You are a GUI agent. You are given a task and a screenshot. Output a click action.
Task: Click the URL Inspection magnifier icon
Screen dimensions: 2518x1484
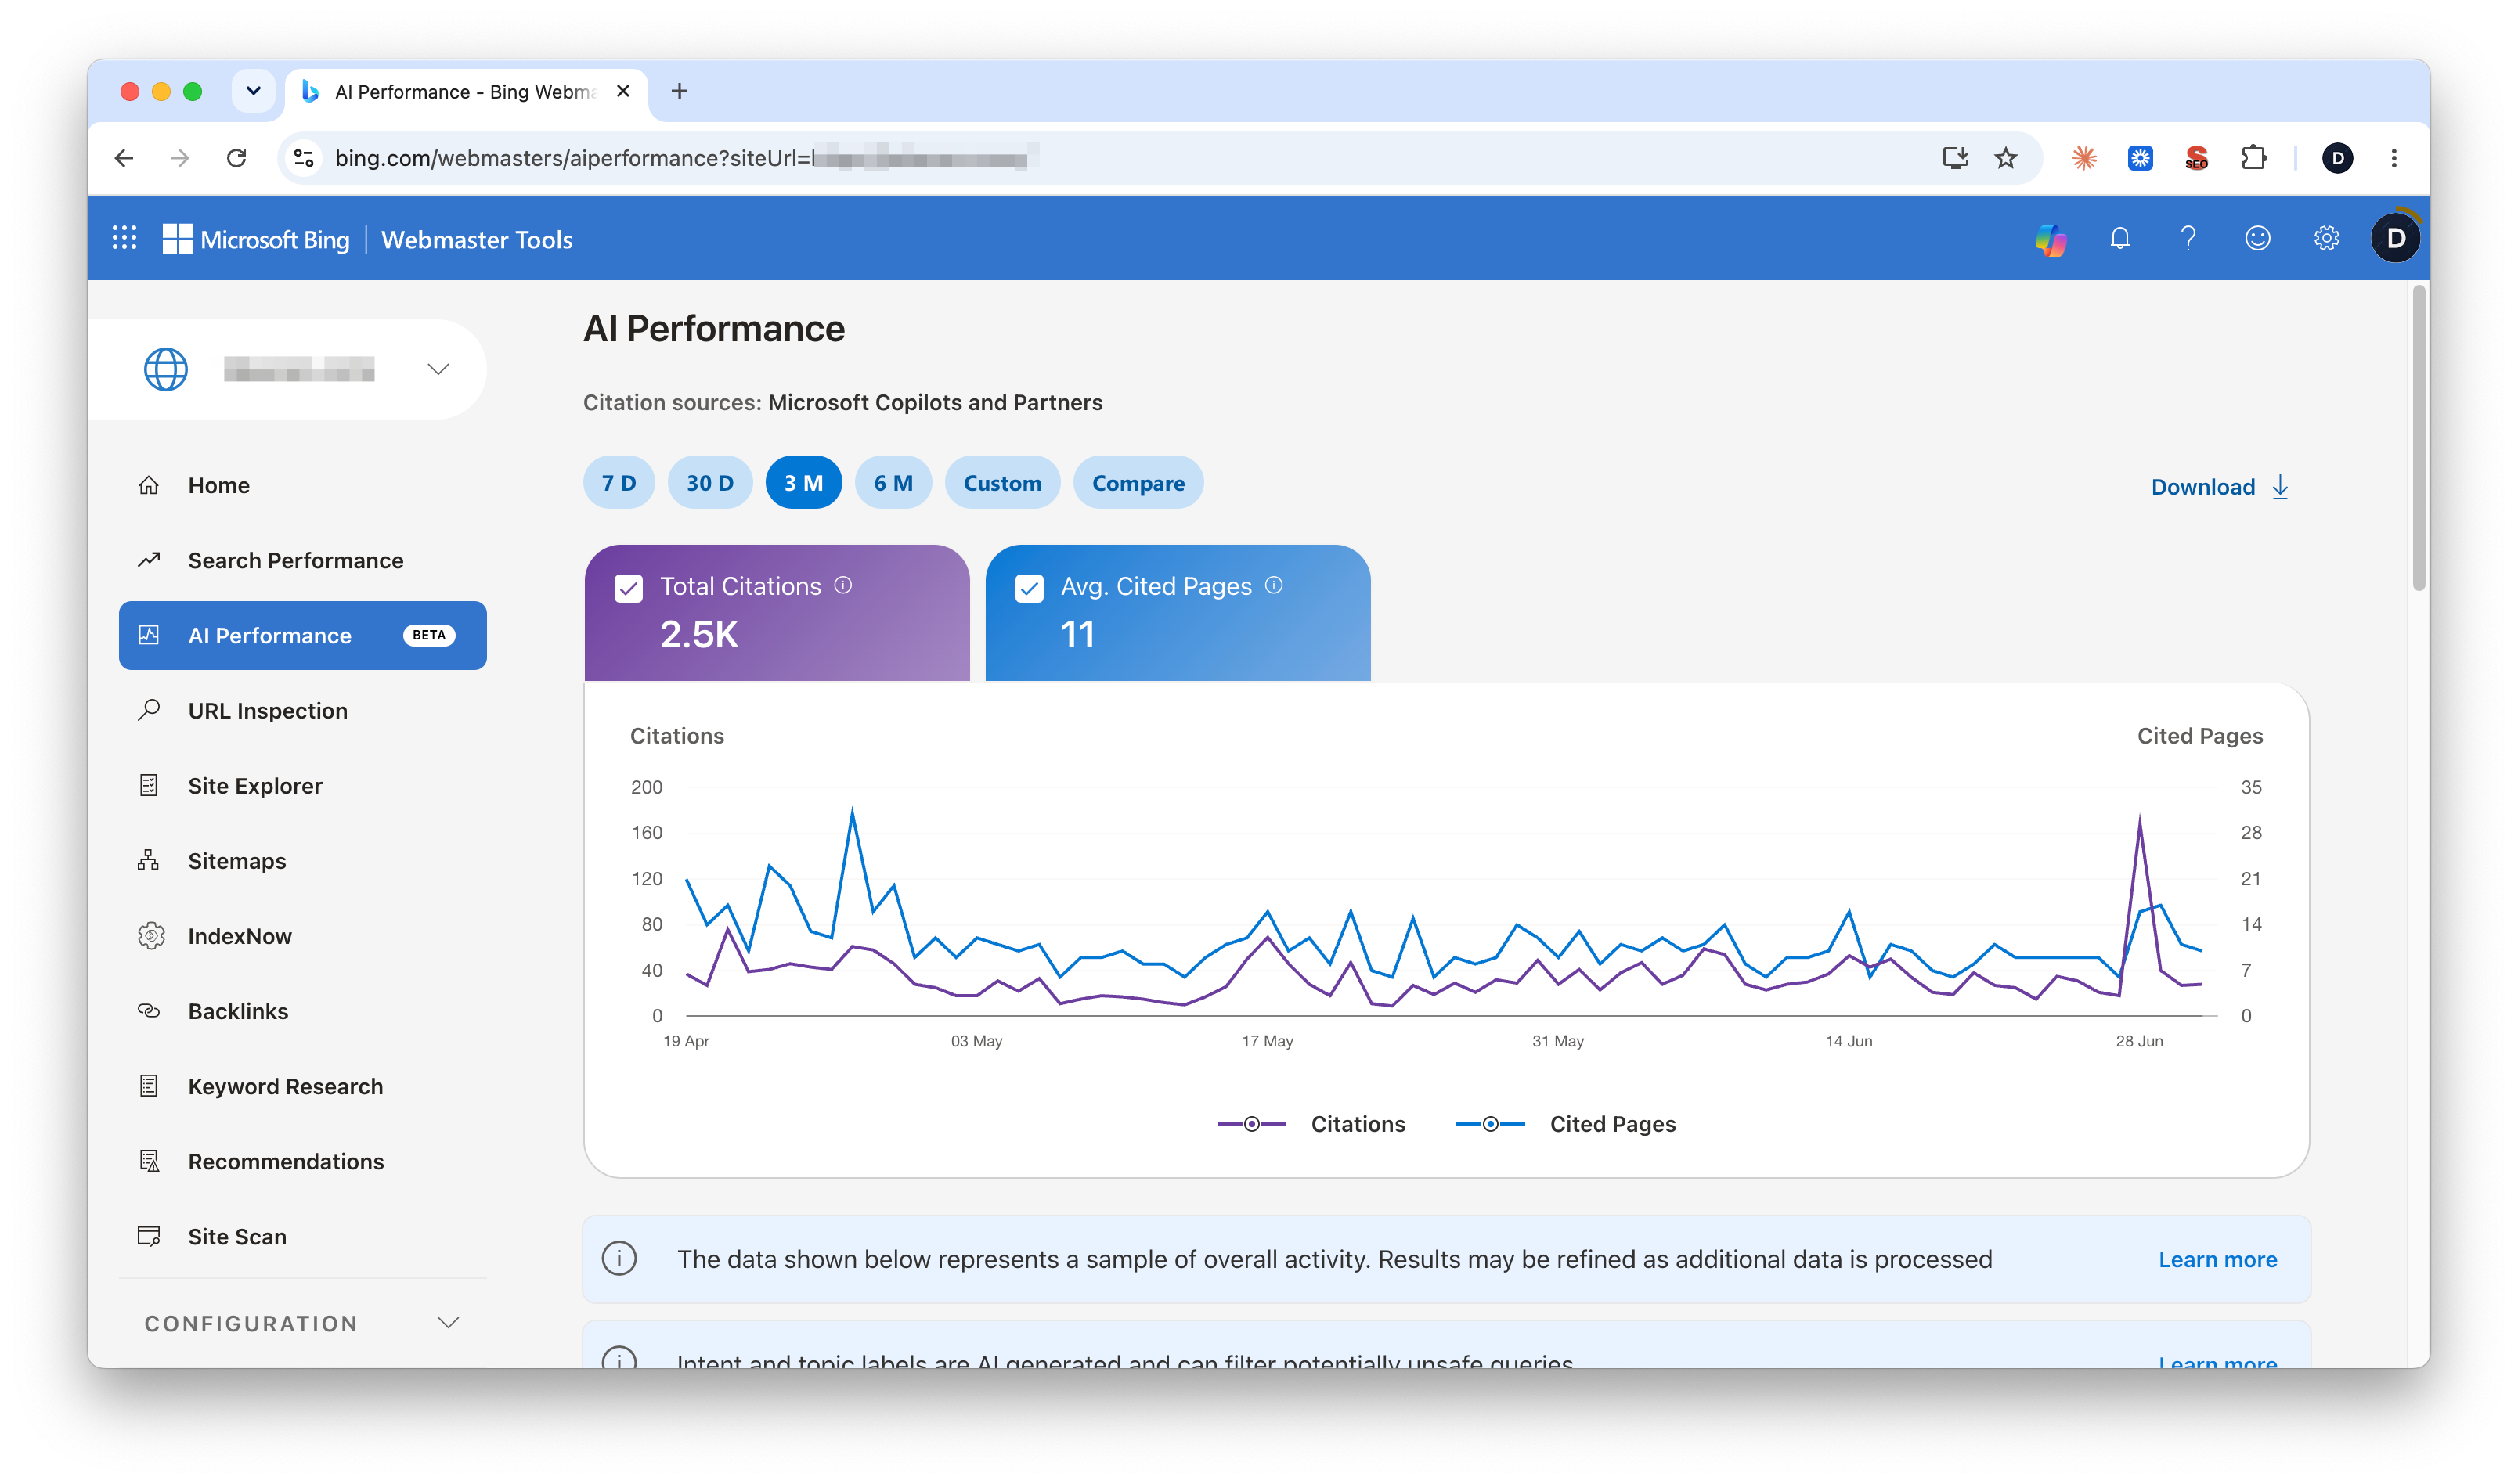(x=149, y=710)
